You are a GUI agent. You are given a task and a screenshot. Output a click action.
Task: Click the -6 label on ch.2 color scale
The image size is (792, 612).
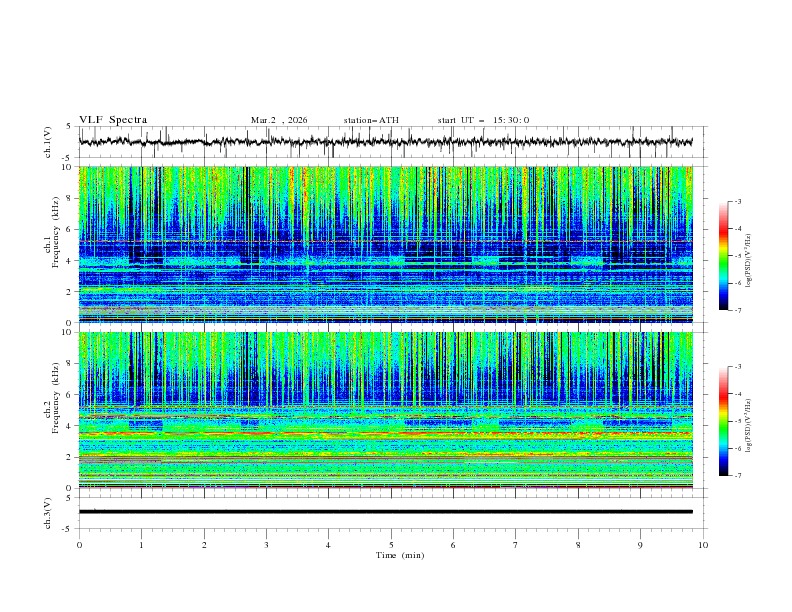(x=737, y=448)
